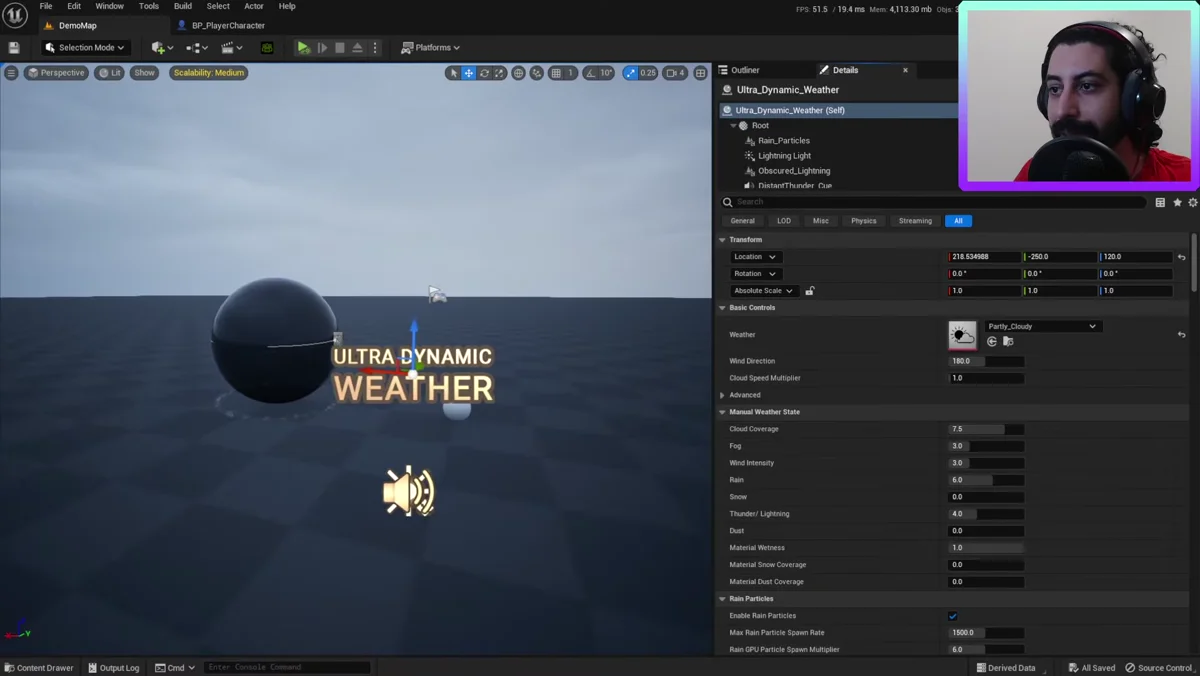The width and height of the screenshot is (1200, 676).
Task: Open the play options three-dot menu
Action: pos(375,47)
